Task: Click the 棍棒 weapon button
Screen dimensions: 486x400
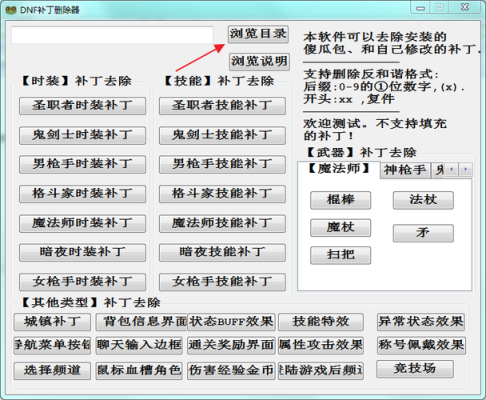Action: 340,200
